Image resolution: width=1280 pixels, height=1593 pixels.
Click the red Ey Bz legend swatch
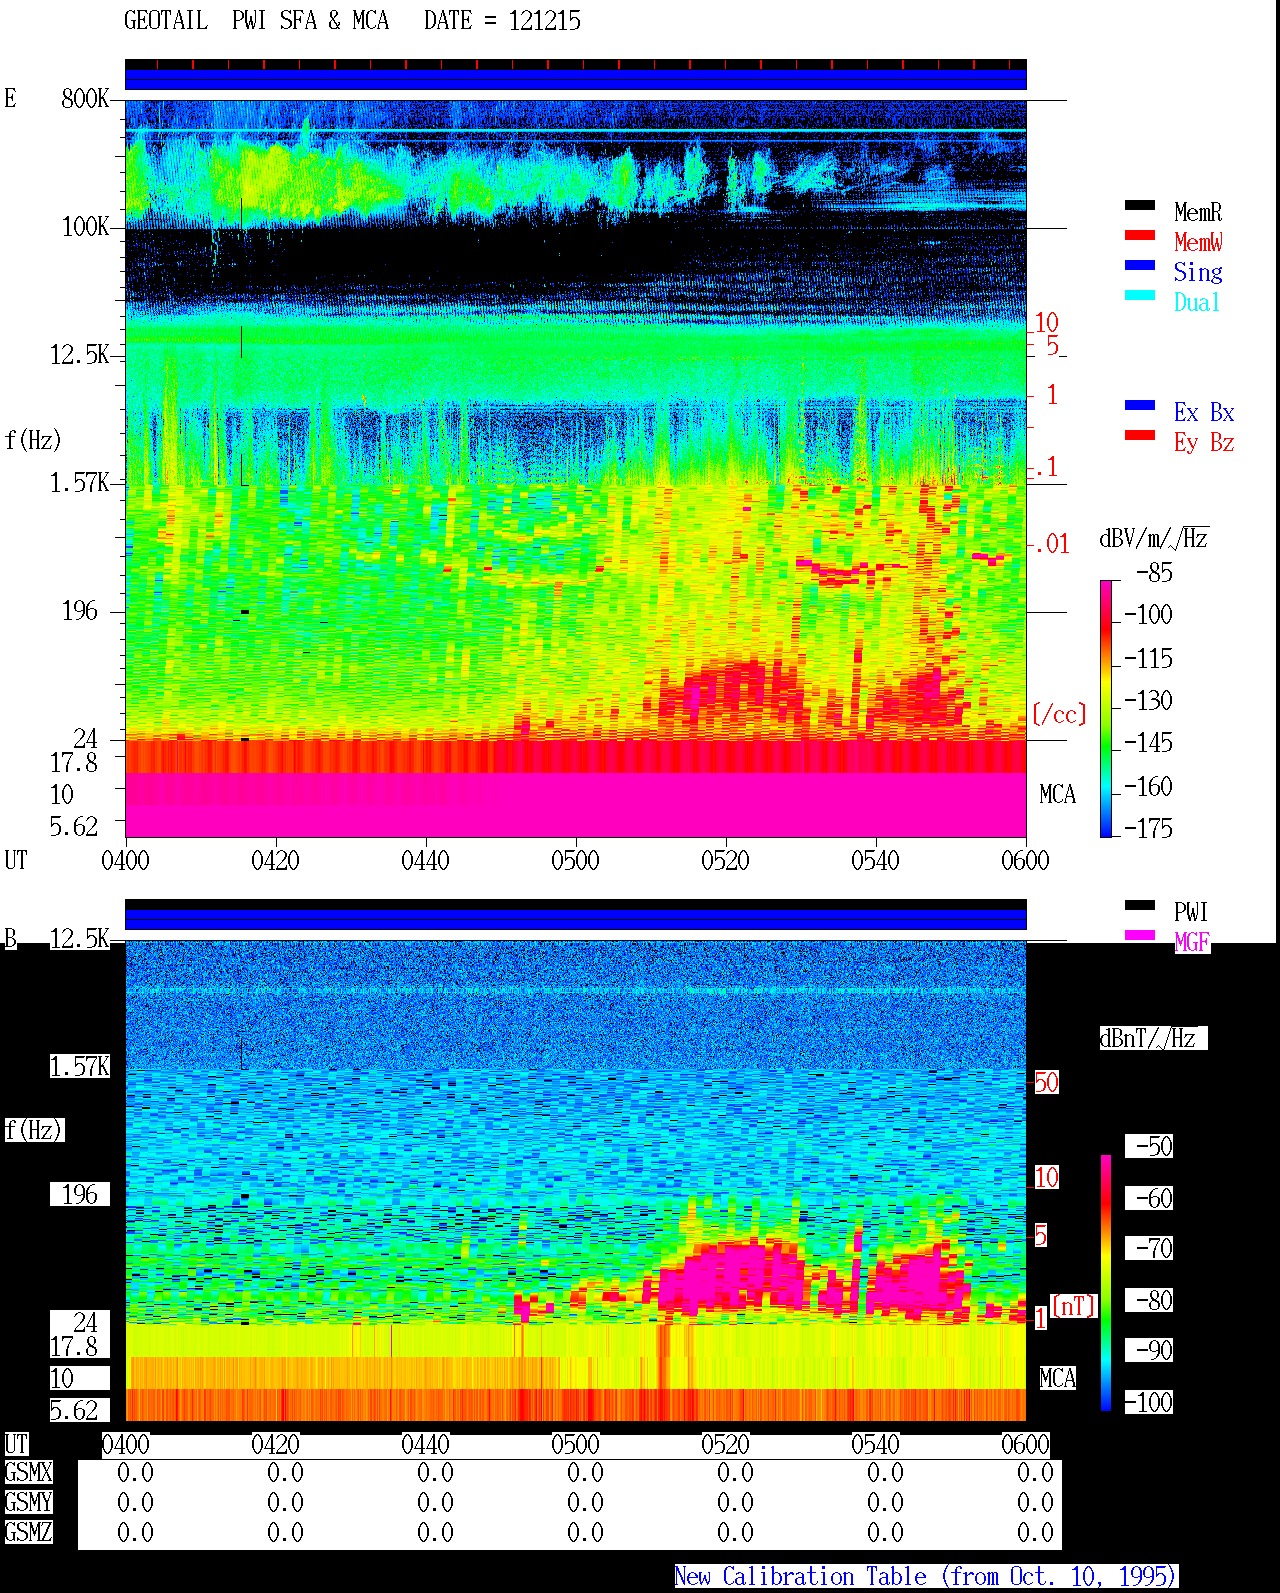(x=1140, y=436)
